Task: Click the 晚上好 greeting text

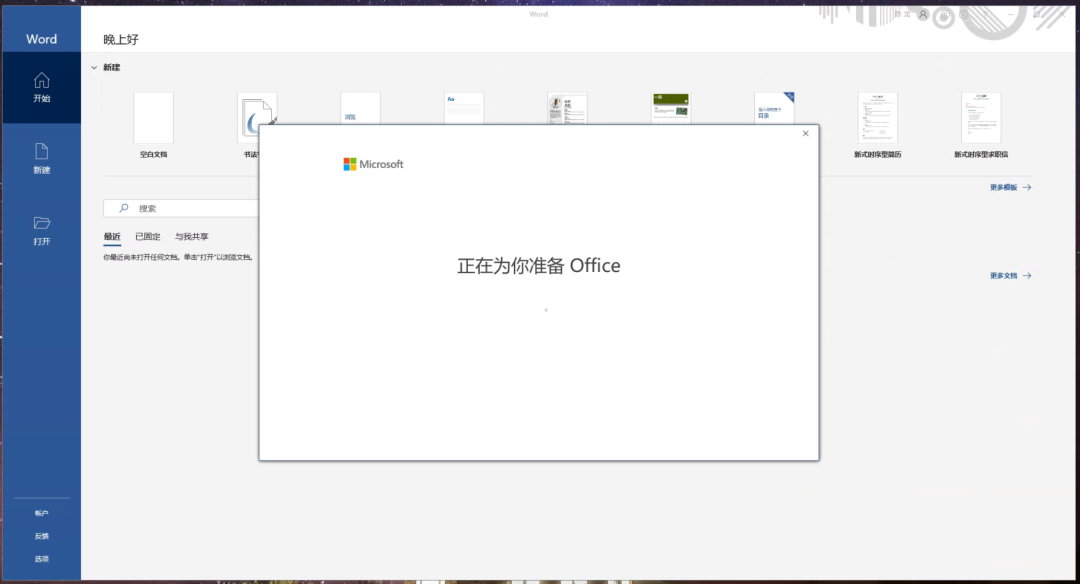Action: (x=121, y=39)
